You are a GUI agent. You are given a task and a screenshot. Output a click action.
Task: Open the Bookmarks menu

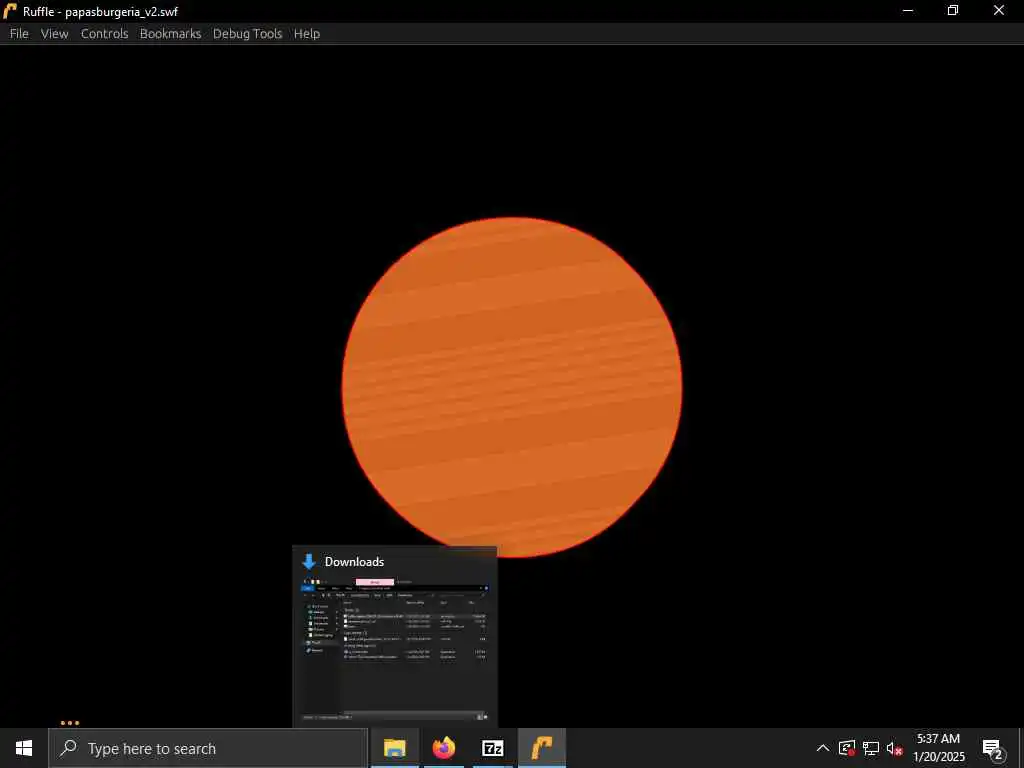[x=170, y=34]
